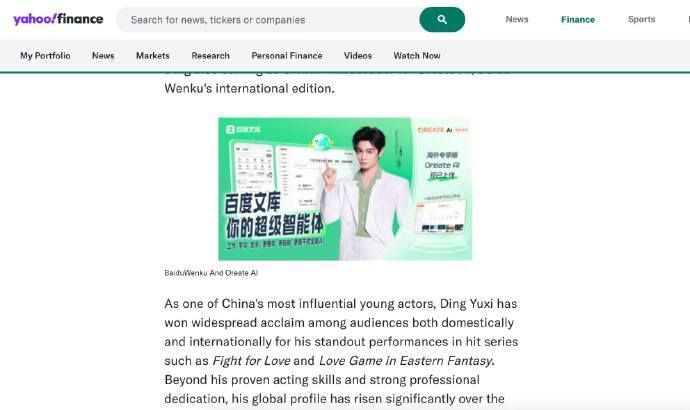Open the top News link
The image size is (690, 410).
pyautogui.click(x=517, y=19)
